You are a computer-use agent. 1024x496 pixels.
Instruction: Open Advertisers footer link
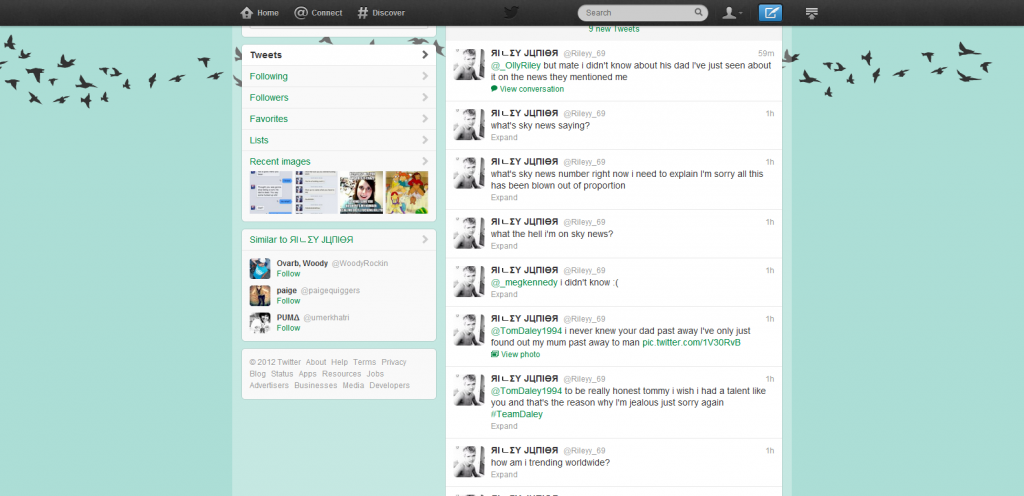click(x=269, y=386)
